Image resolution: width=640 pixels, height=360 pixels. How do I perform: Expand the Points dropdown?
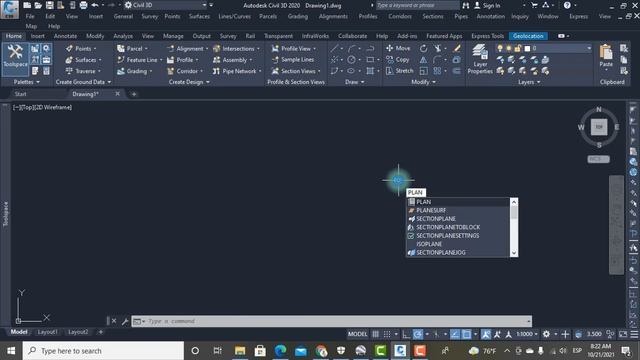point(95,49)
